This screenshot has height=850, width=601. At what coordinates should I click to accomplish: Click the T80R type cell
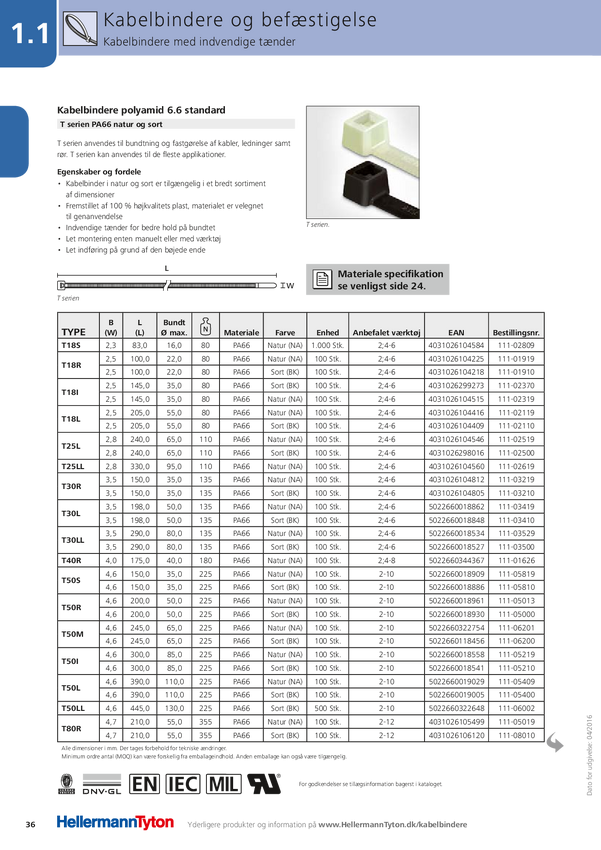point(79,729)
